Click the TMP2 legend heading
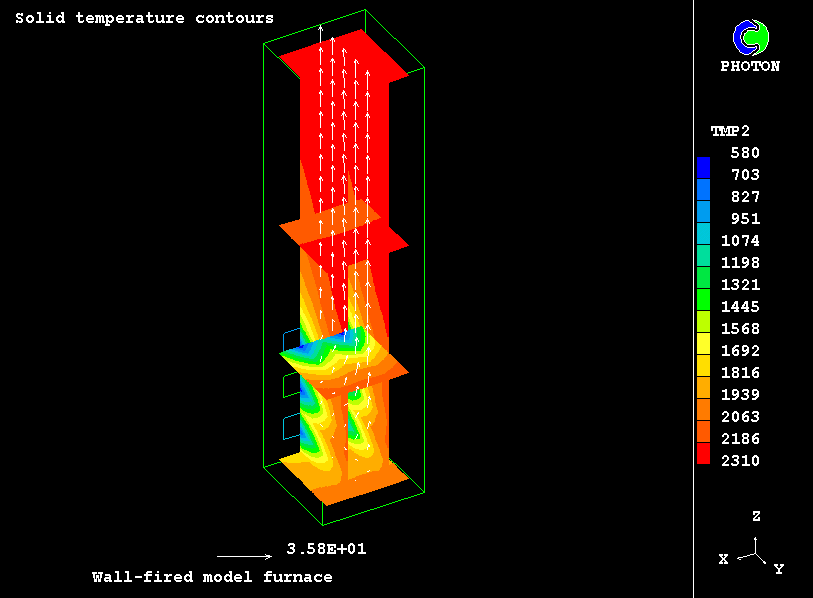This screenshot has width=813, height=598. [730, 131]
